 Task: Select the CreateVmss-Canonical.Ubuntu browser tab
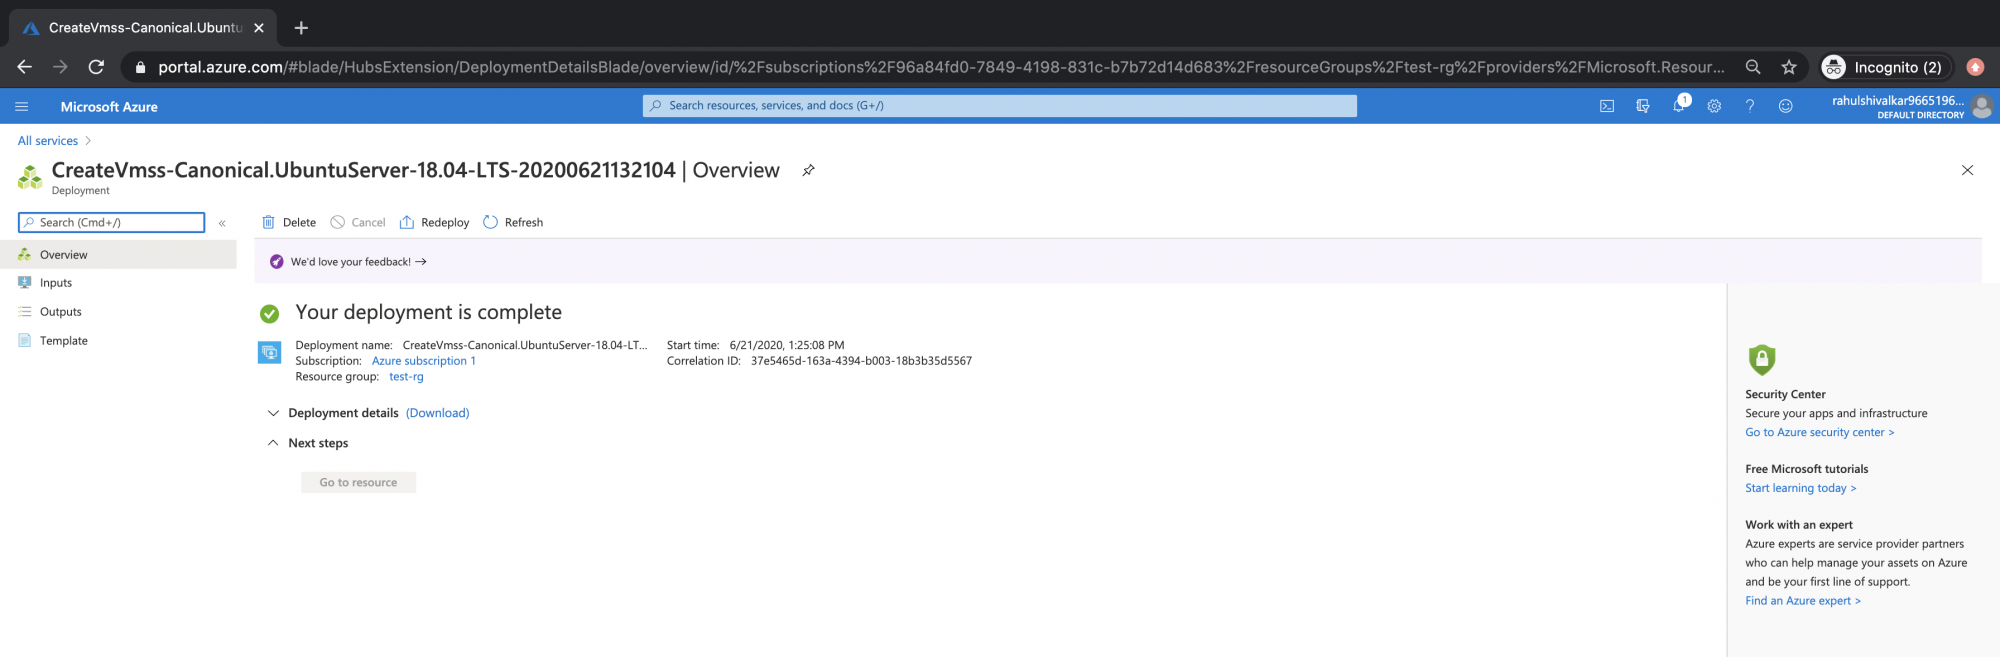[x=143, y=28]
